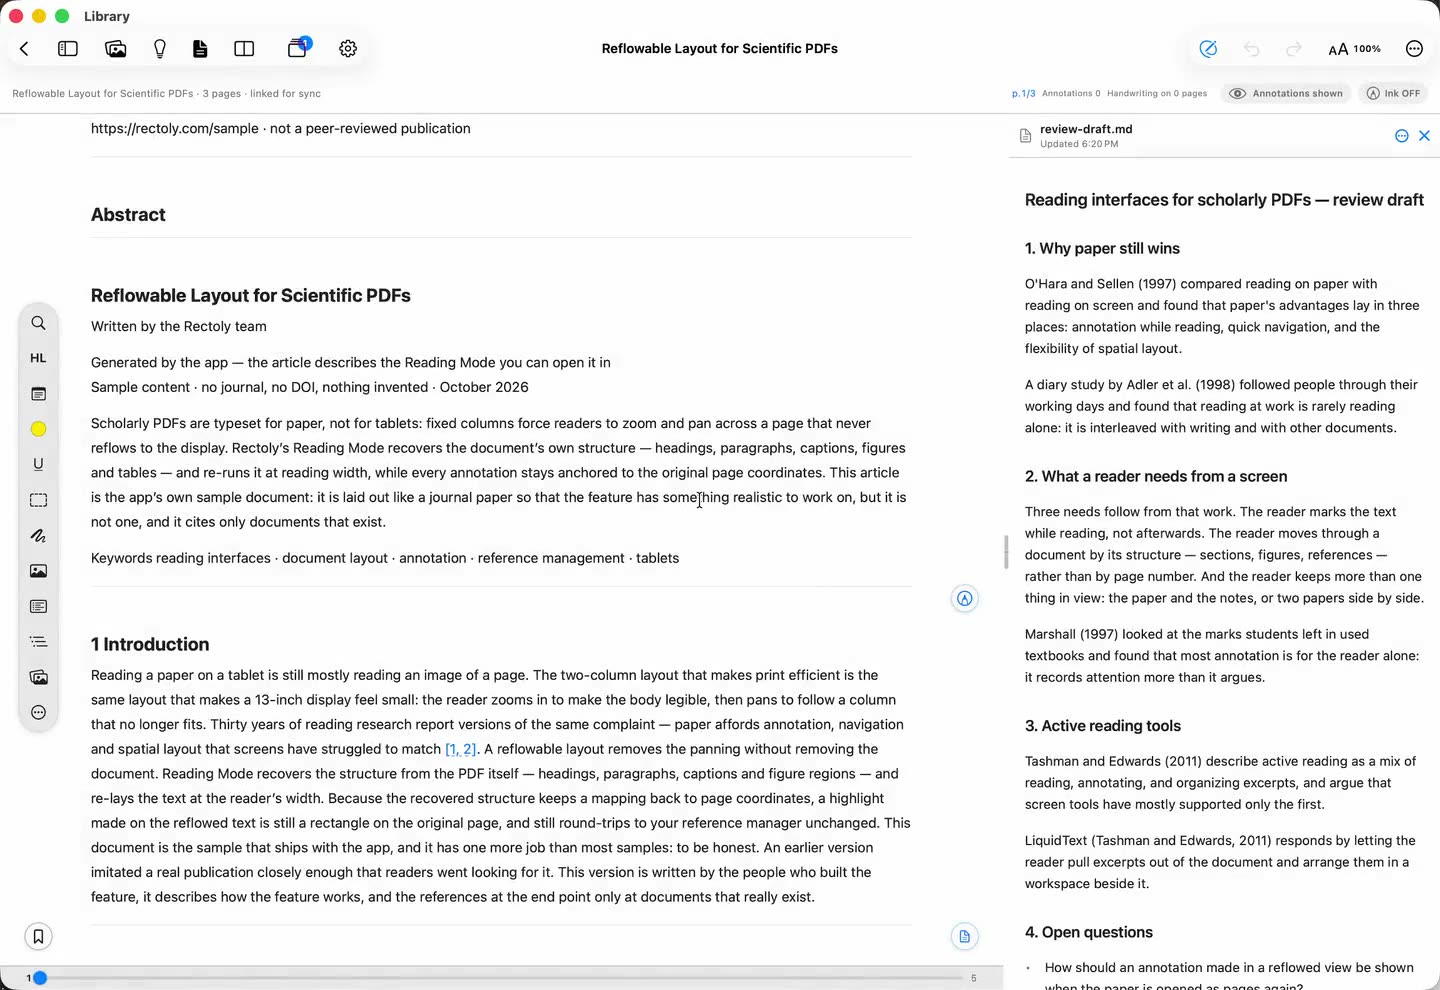
Task: Open more tools ellipsis in left toolbar
Action: click(38, 713)
